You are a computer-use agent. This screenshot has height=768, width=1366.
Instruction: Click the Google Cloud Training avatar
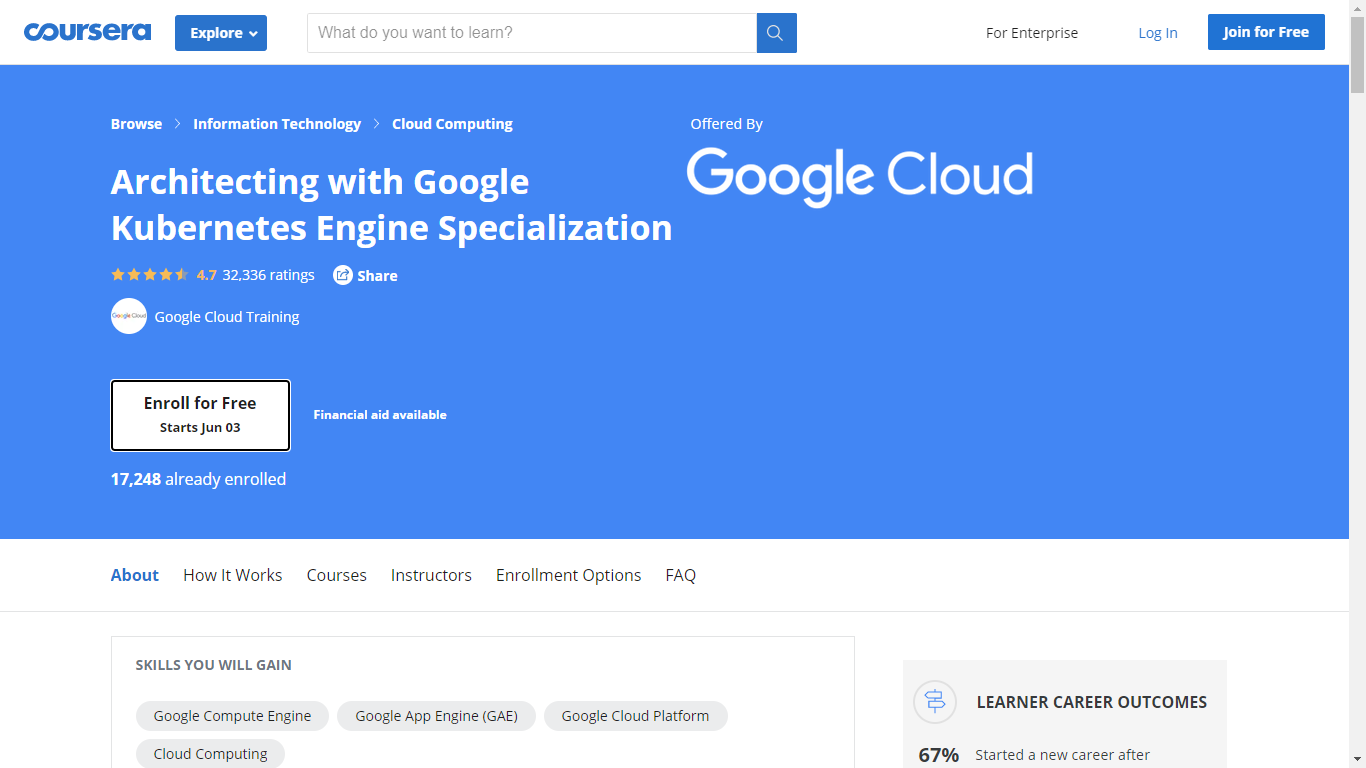pyautogui.click(x=129, y=316)
